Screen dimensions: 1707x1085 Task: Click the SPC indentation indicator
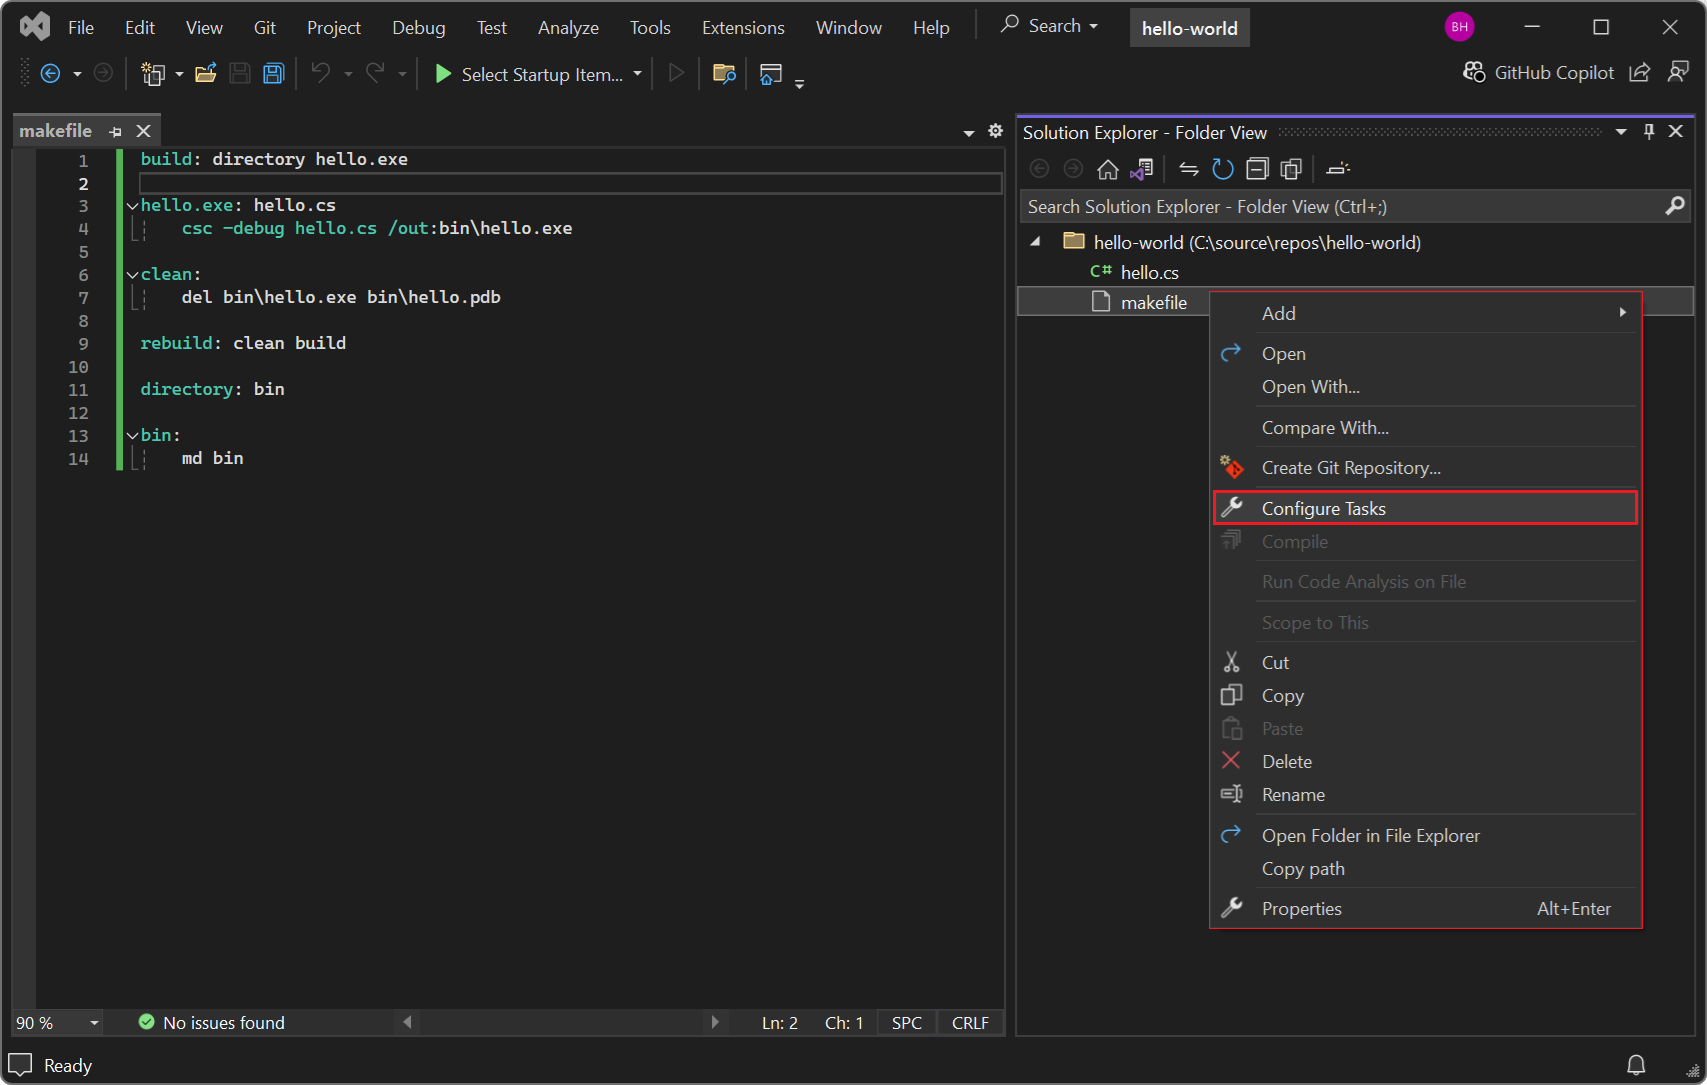[x=907, y=1022]
